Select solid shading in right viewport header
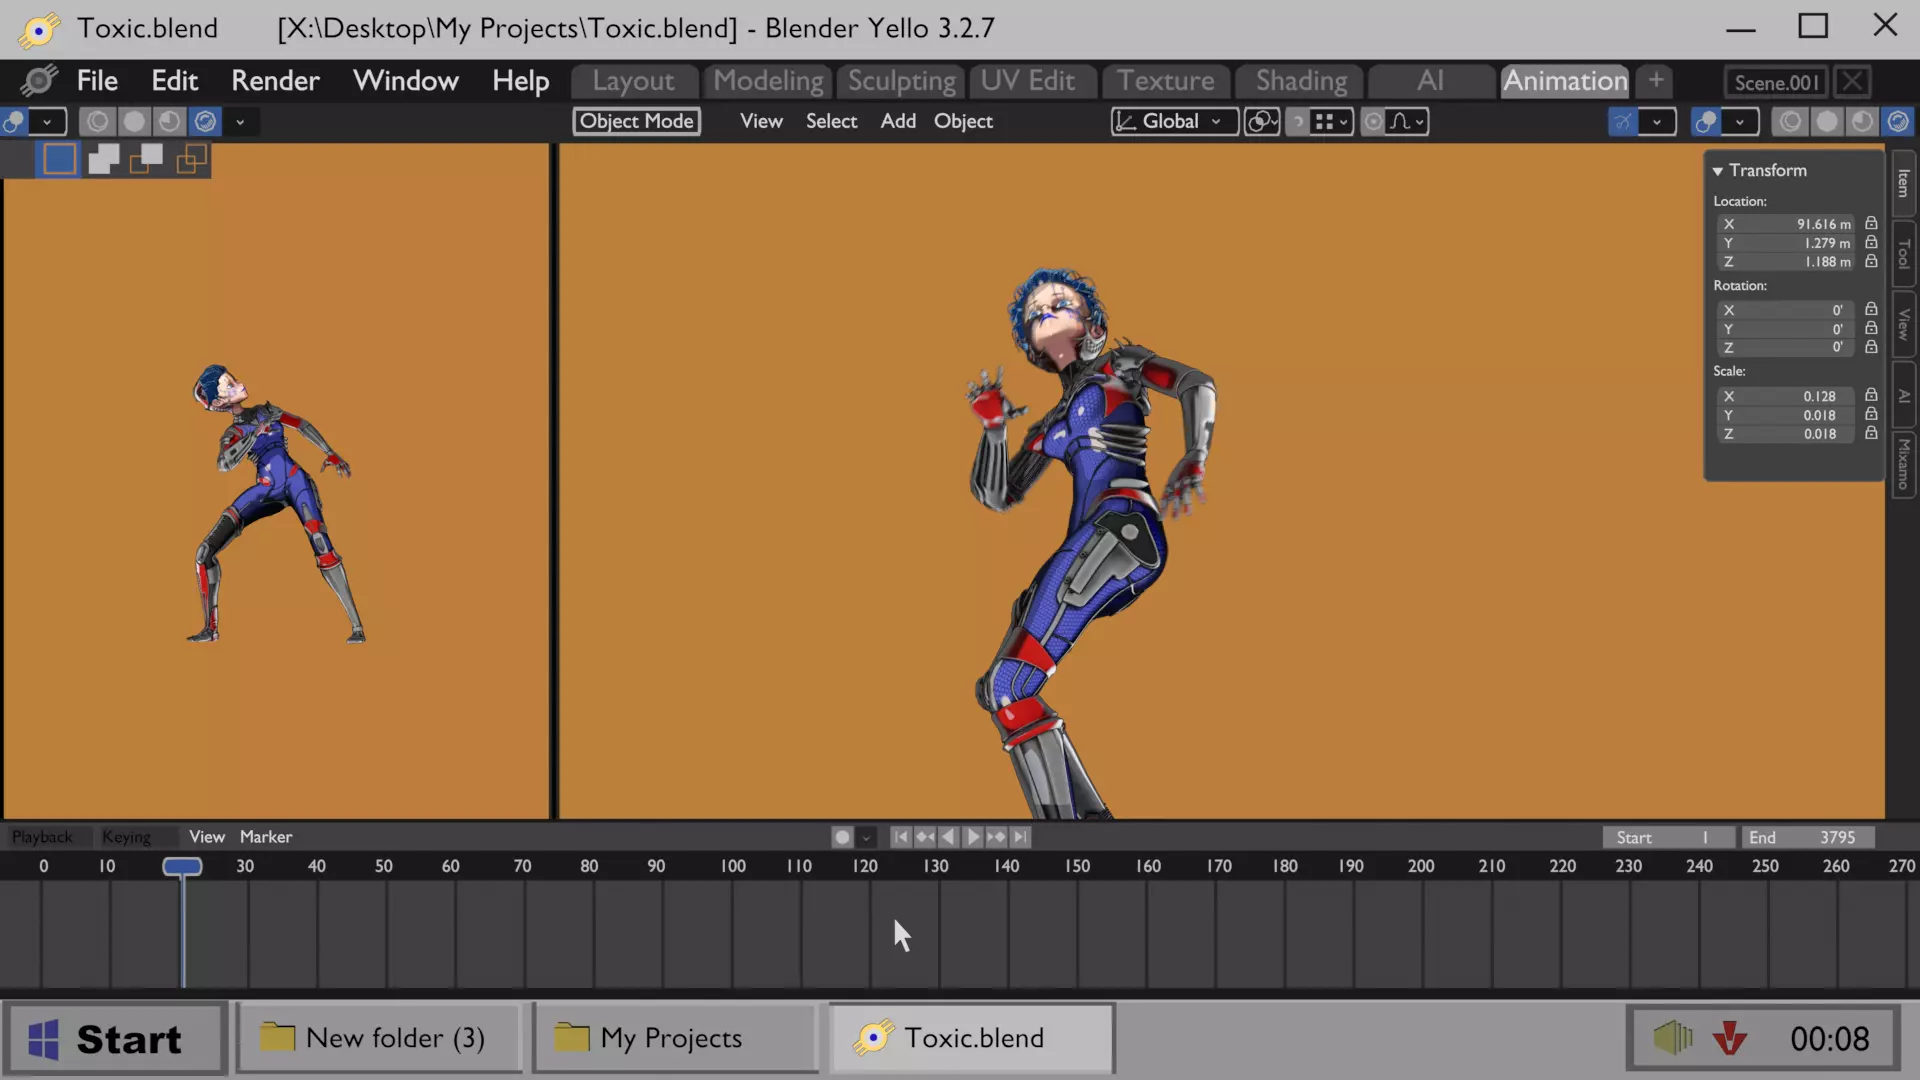The width and height of the screenshot is (1920, 1080). point(1826,122)
